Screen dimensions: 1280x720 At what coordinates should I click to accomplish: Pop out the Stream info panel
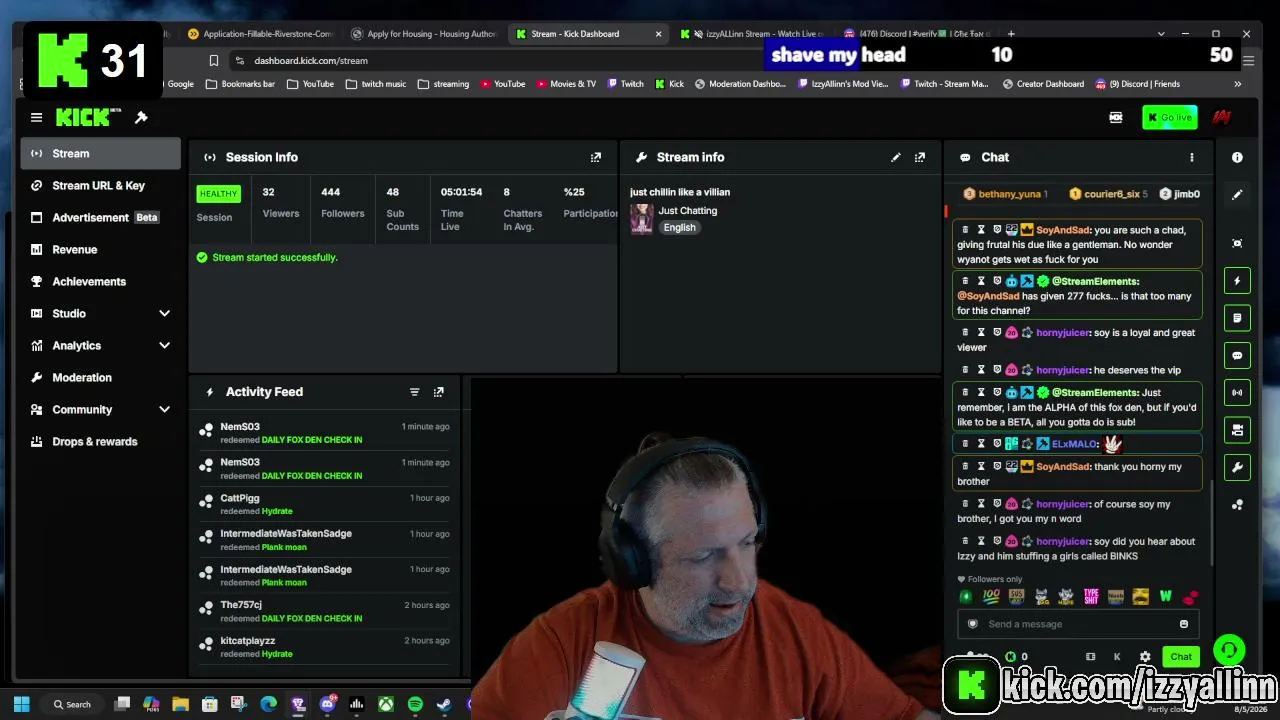(920, 157)
